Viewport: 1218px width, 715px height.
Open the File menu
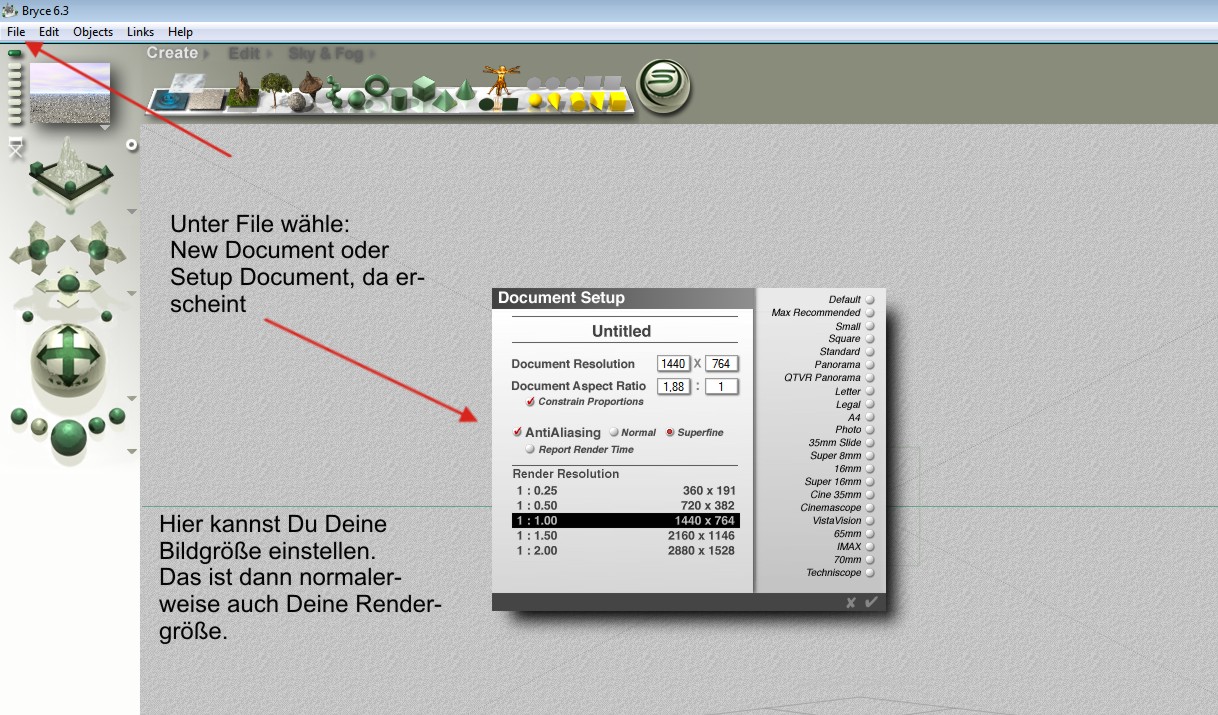[16, 32]
